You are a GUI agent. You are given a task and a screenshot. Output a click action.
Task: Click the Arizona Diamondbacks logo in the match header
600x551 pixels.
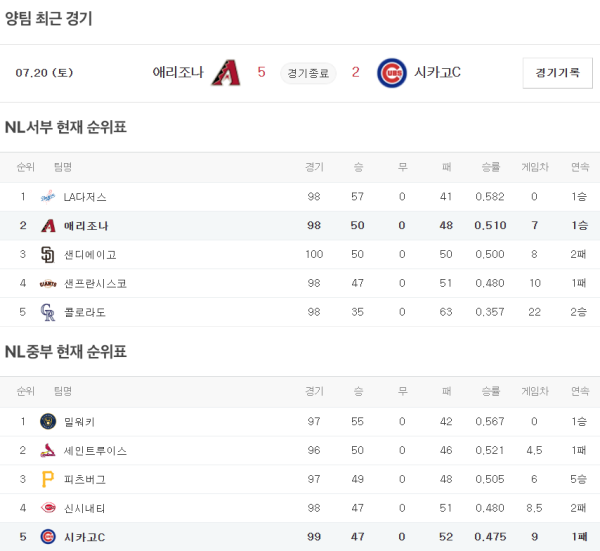226,72
